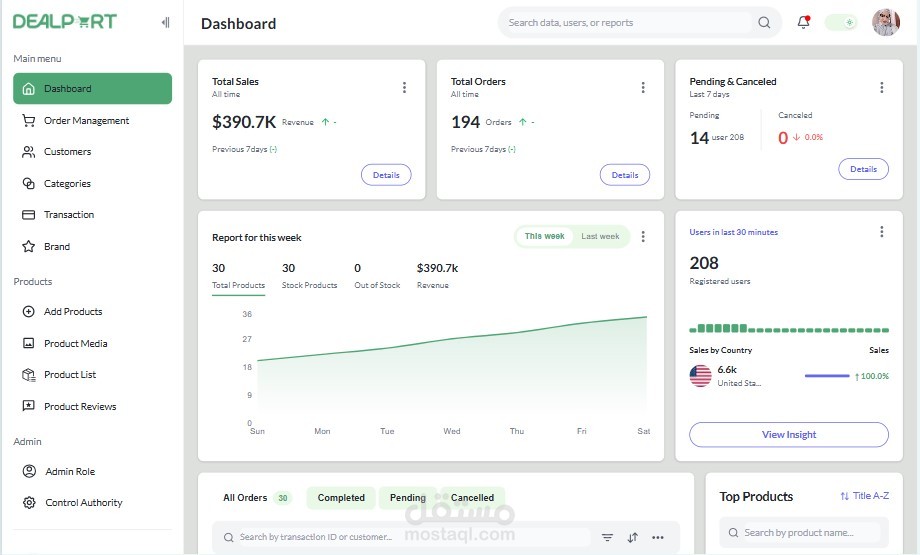Image resolution: width=920 pixels, height=555 pixels.
Task: Select Stock Products report tab
Action: coord(309,276)
